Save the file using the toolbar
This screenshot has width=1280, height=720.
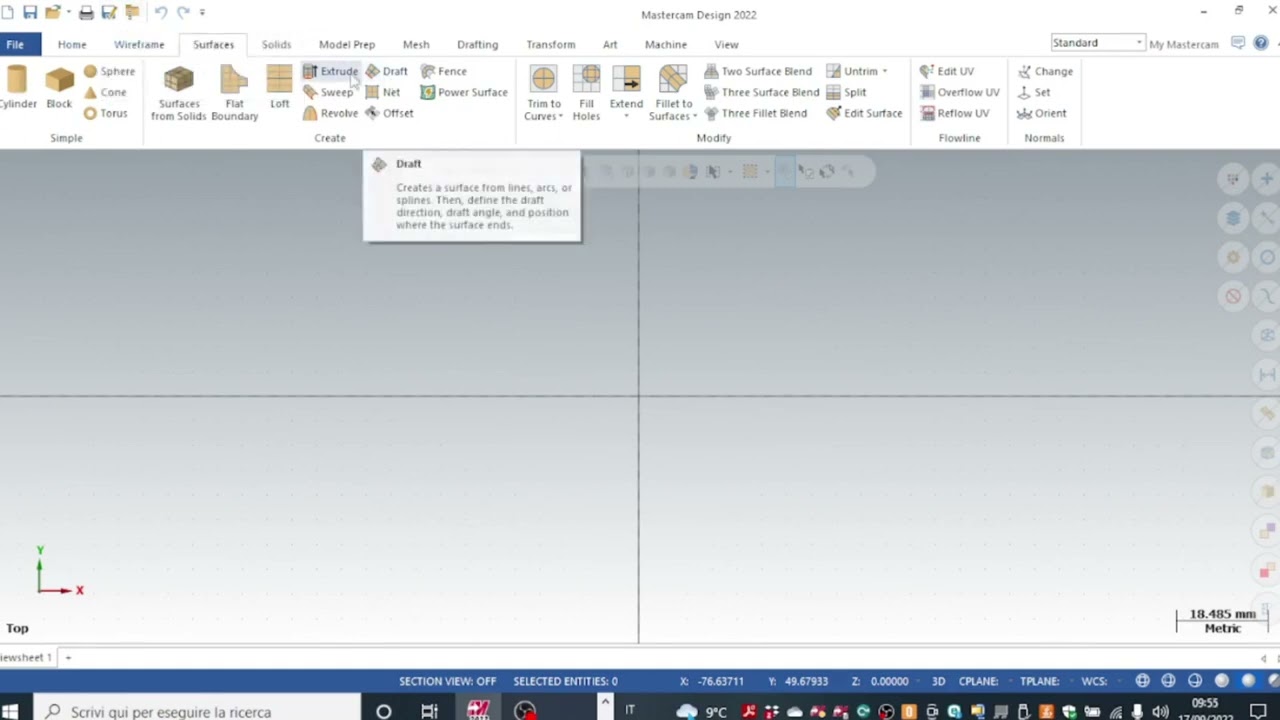tap(30, 12)
